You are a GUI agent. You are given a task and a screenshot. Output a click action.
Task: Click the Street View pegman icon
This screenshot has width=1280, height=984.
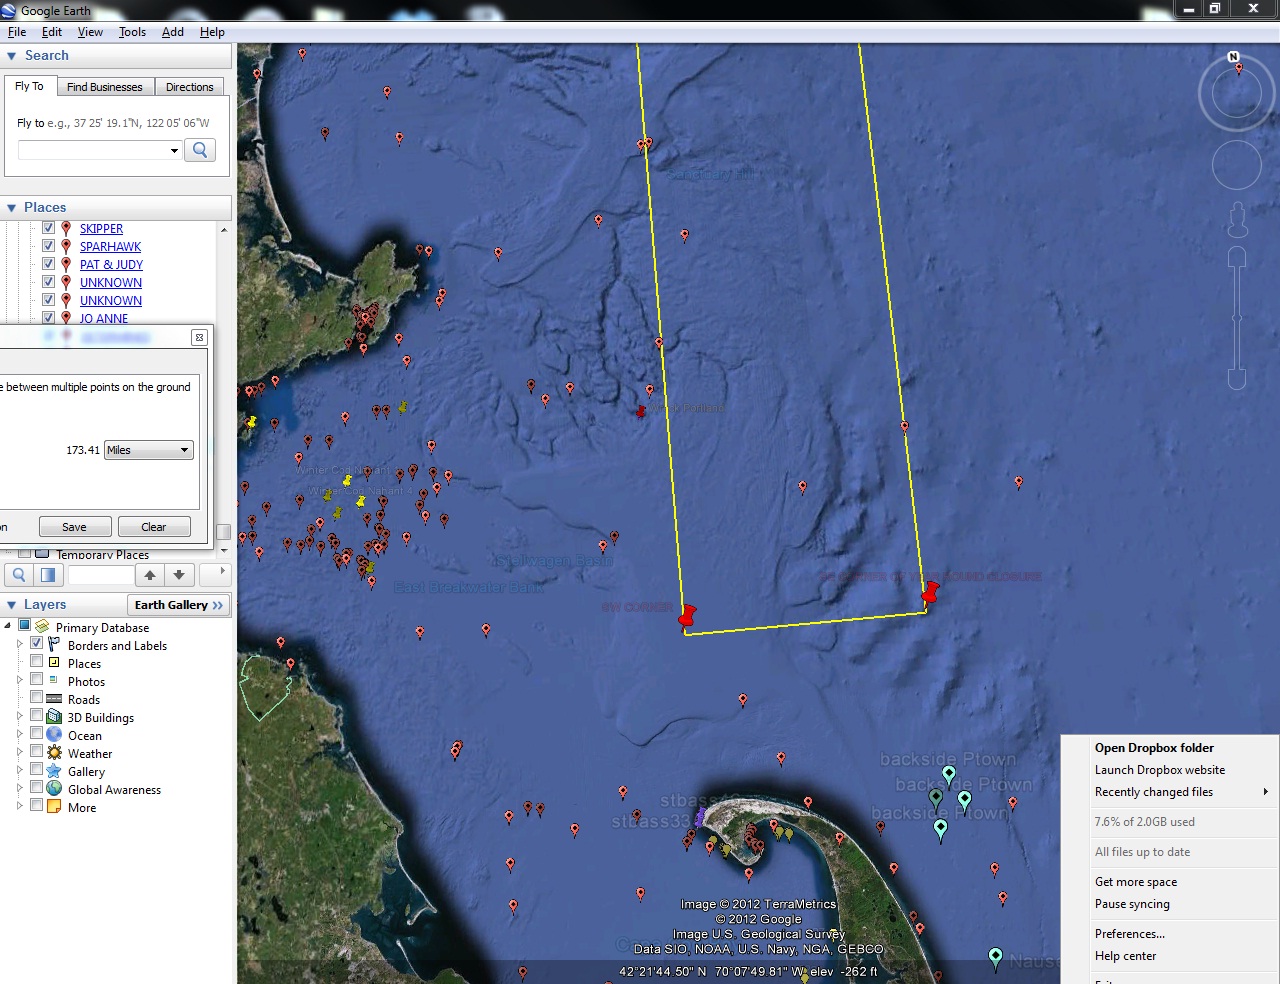click(x=1237, y=219)
